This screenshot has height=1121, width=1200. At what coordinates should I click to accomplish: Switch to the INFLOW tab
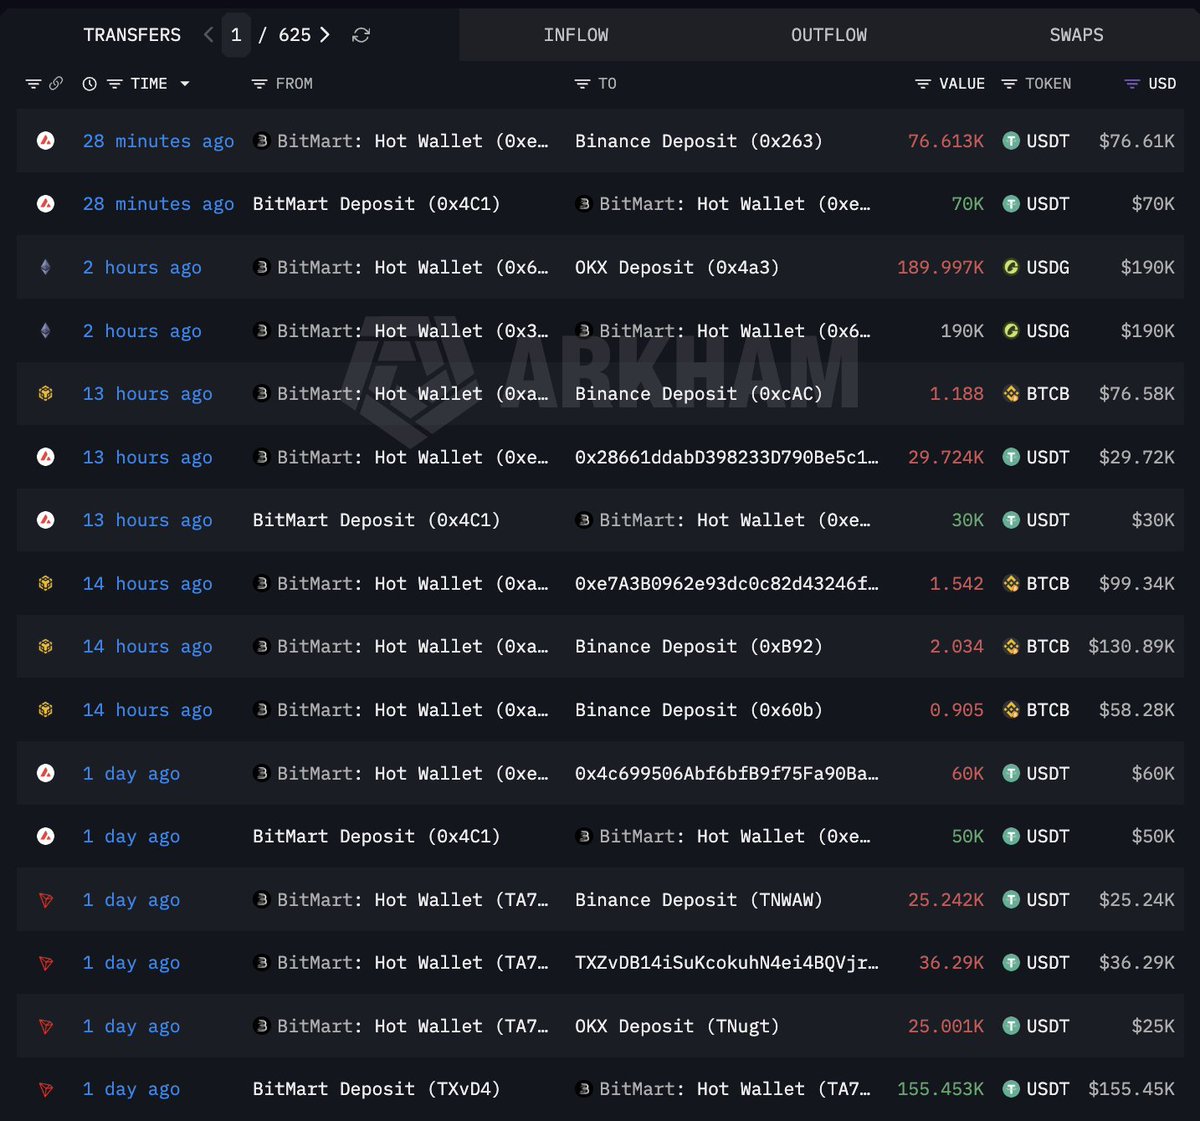576,35
